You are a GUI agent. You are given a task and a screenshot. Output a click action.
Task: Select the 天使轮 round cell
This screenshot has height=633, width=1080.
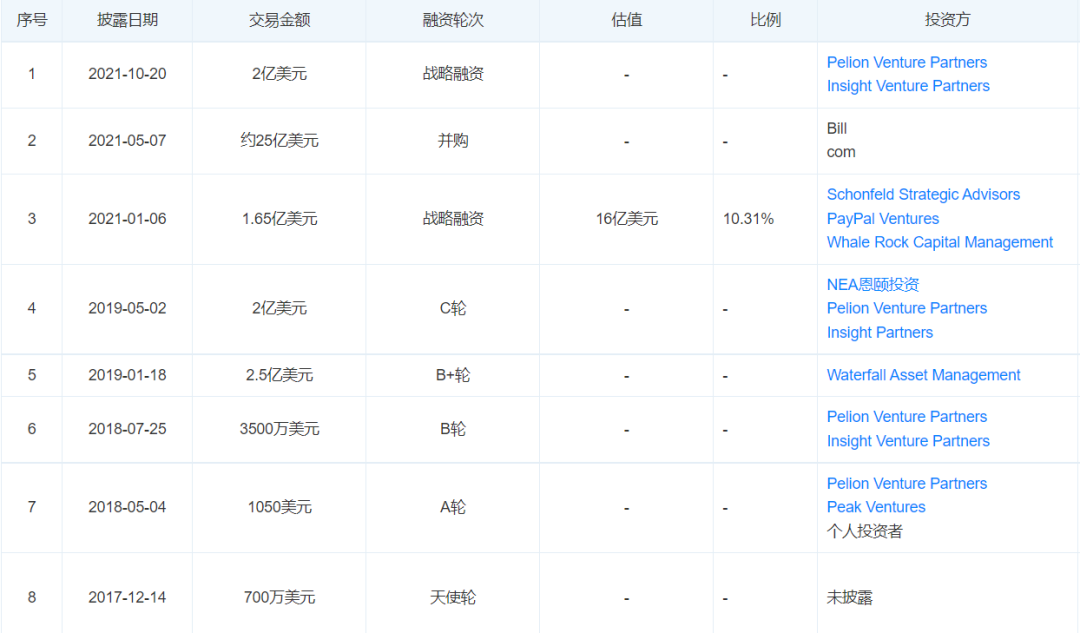click(453, 598)
